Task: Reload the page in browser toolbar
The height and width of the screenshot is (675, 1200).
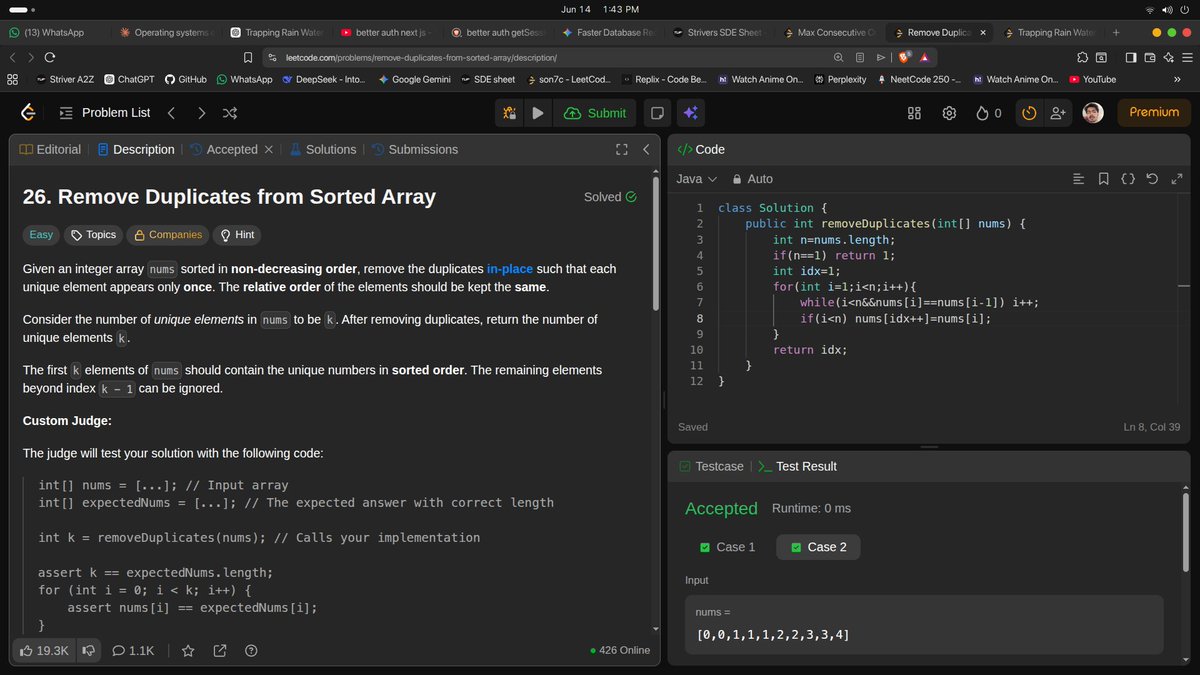Action: 49,58
